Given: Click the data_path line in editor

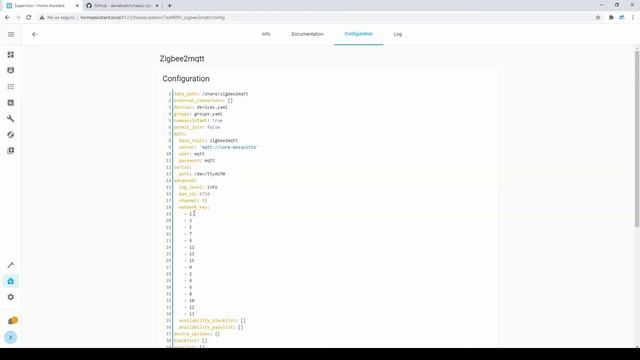Looking at the screenshot, I should coord(211,94).
